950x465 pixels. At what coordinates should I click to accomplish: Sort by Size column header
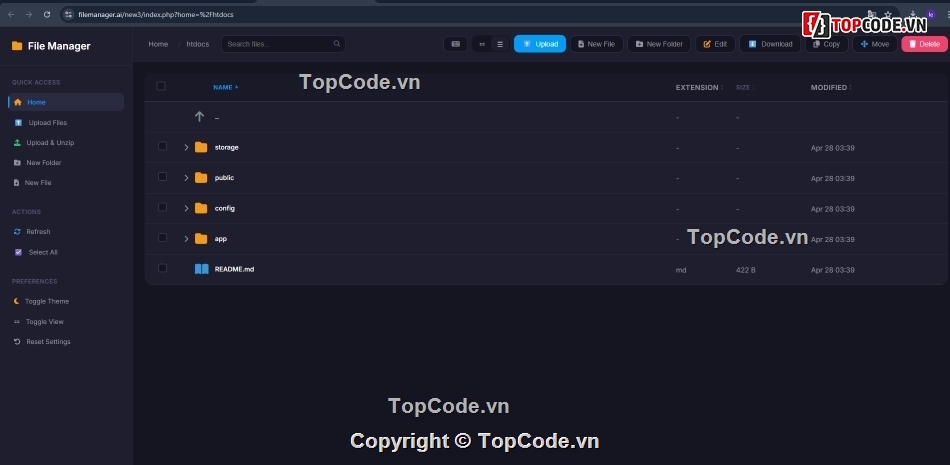click(x=745, y=87)
